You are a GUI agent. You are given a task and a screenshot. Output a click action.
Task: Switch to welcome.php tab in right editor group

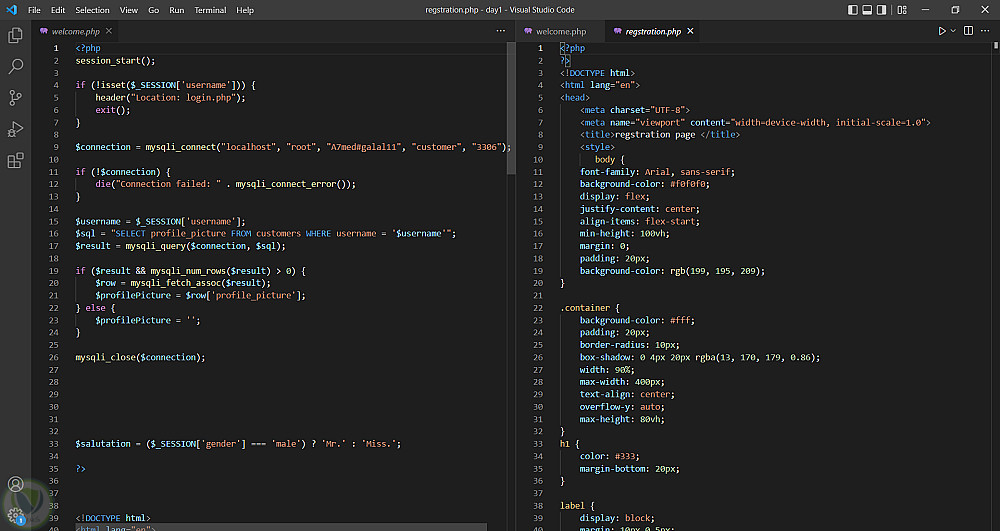(559, 31)
